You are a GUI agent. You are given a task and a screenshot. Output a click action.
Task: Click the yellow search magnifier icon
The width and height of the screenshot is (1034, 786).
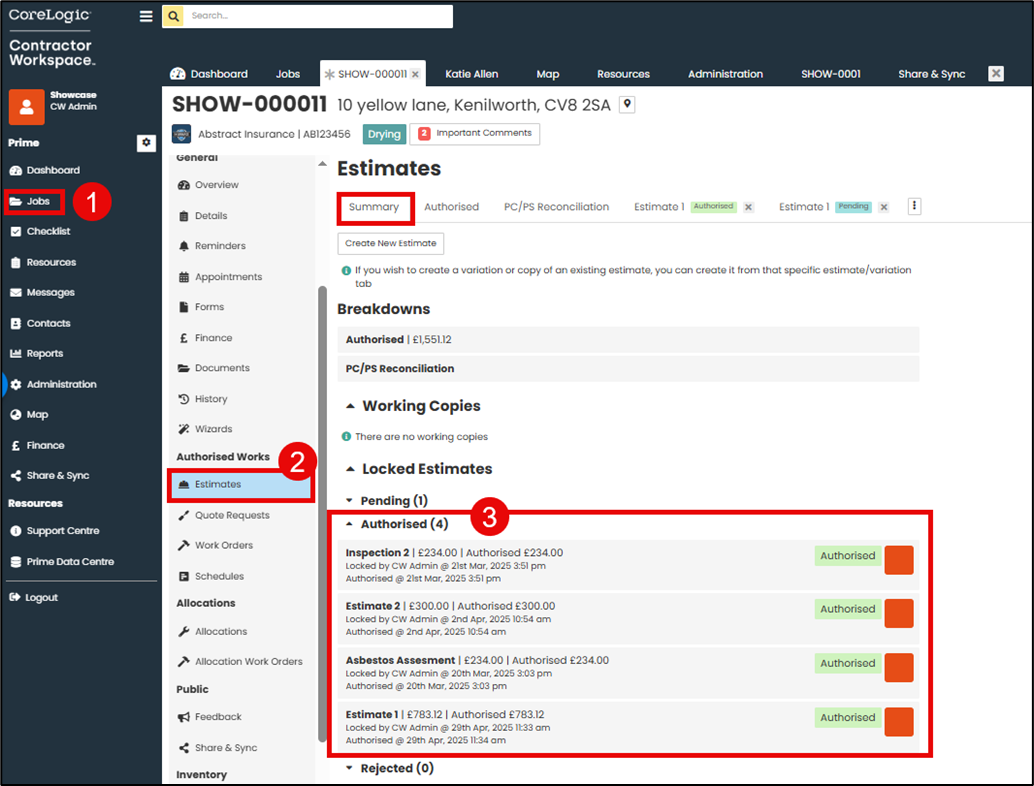click(x=173, y=16)
